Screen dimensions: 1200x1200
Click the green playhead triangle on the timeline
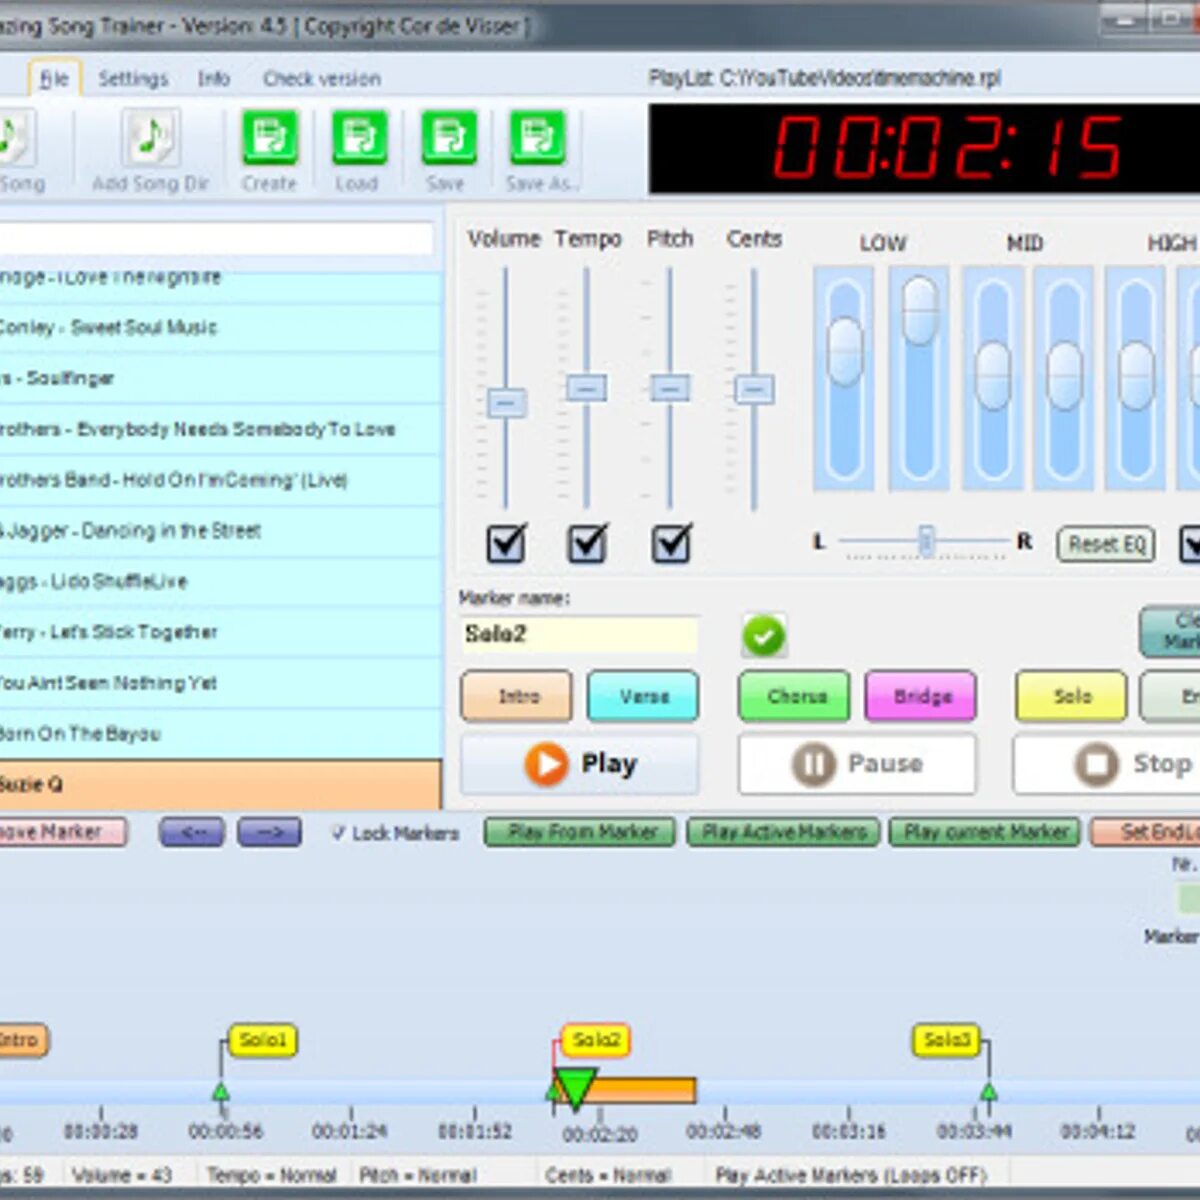575,1089
